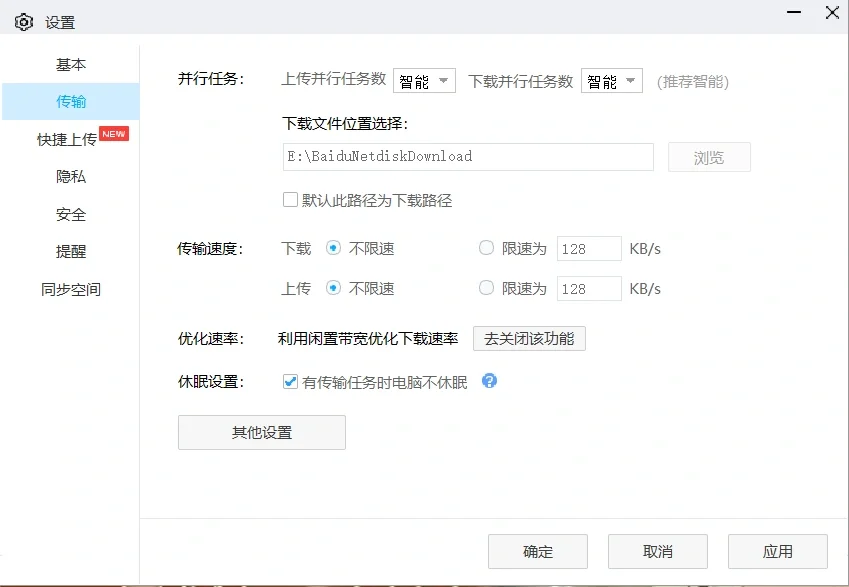The image size is (849, 587).
Task: Click the download path input field
Action: [467, 156]
